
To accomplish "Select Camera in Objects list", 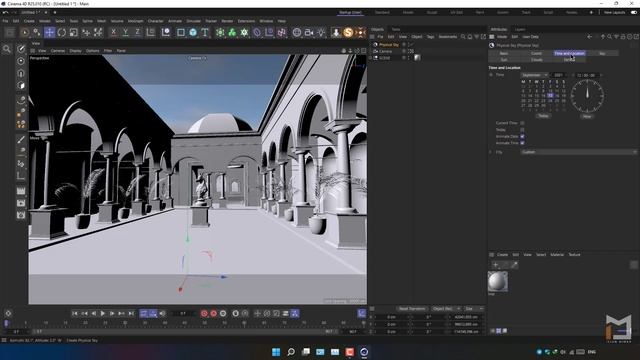I will (385, 51).
